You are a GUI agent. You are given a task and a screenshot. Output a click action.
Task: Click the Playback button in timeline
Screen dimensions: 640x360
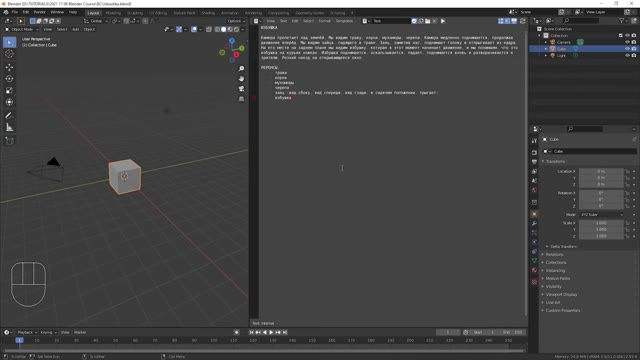(x=27, y=332)
